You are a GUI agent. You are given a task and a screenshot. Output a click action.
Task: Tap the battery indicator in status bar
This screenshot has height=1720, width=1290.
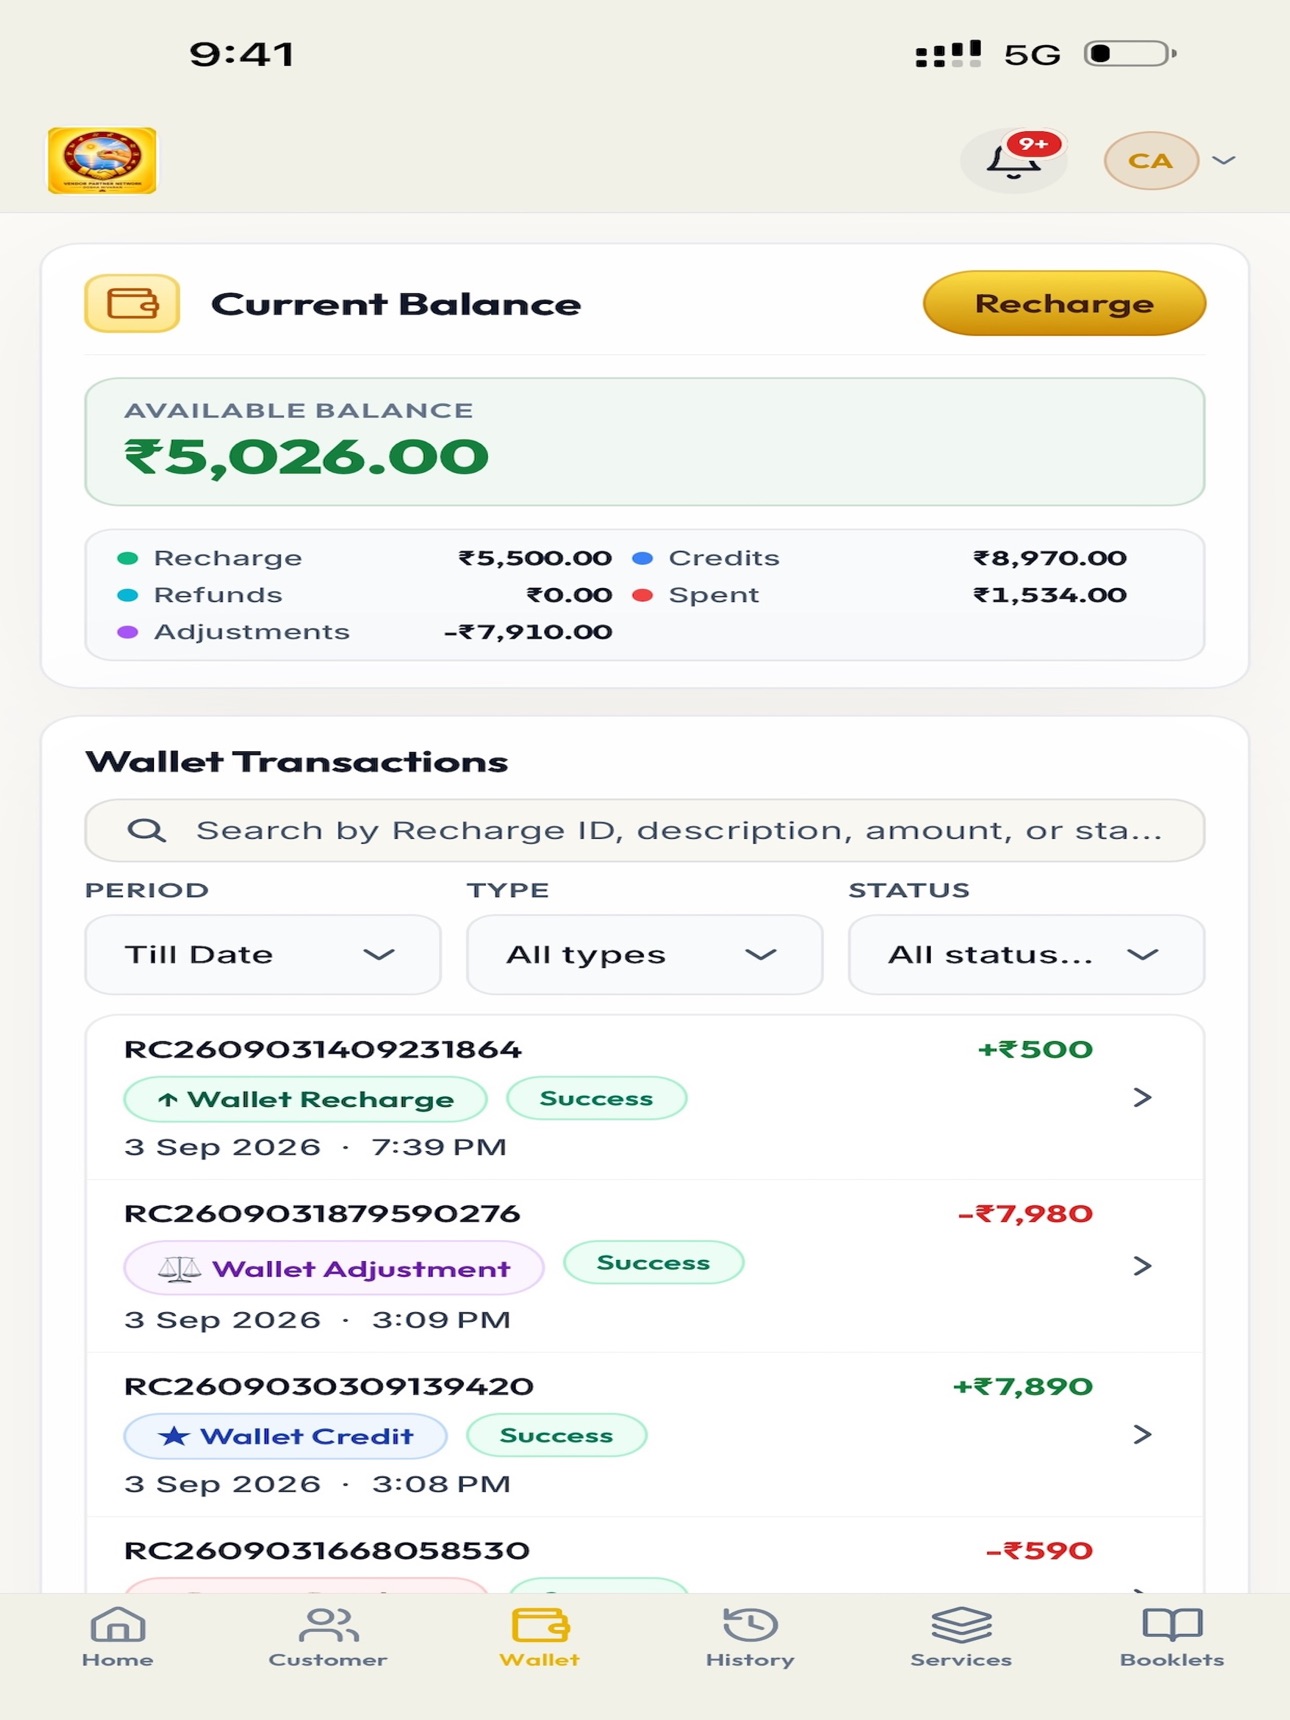[x=1130, y=53]
